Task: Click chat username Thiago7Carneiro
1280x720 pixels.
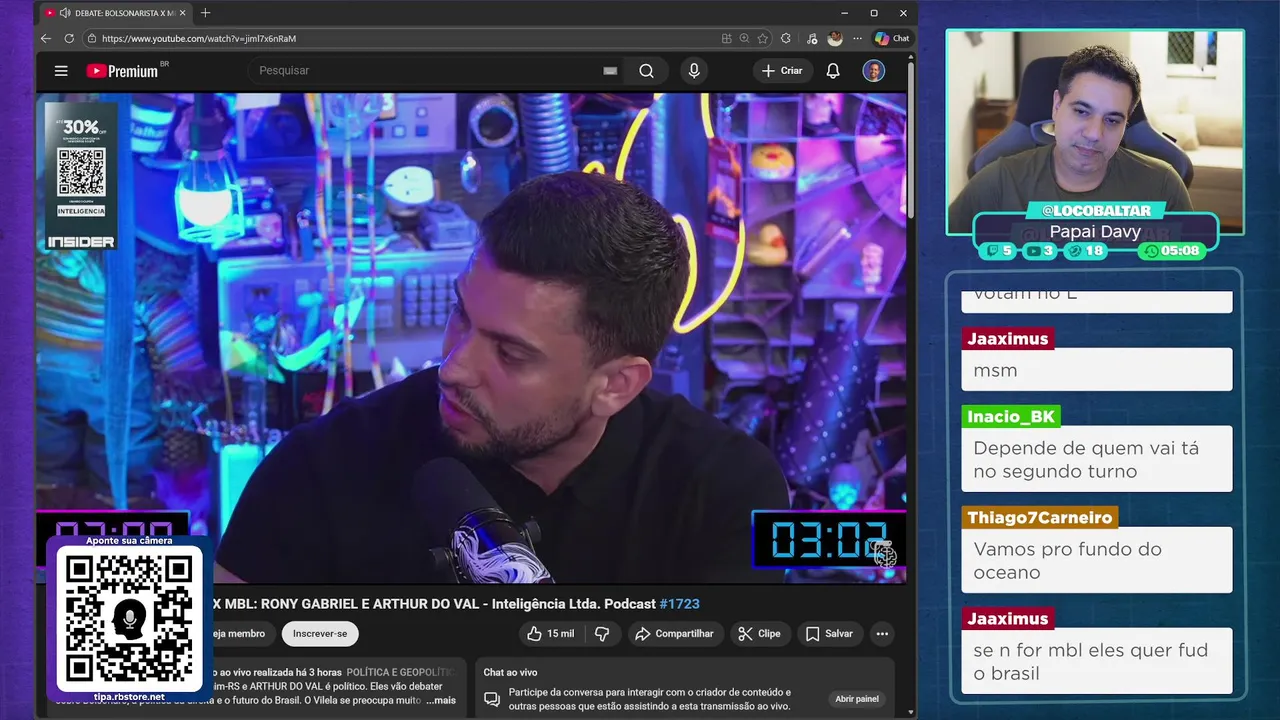Action: coord(1039,518)
